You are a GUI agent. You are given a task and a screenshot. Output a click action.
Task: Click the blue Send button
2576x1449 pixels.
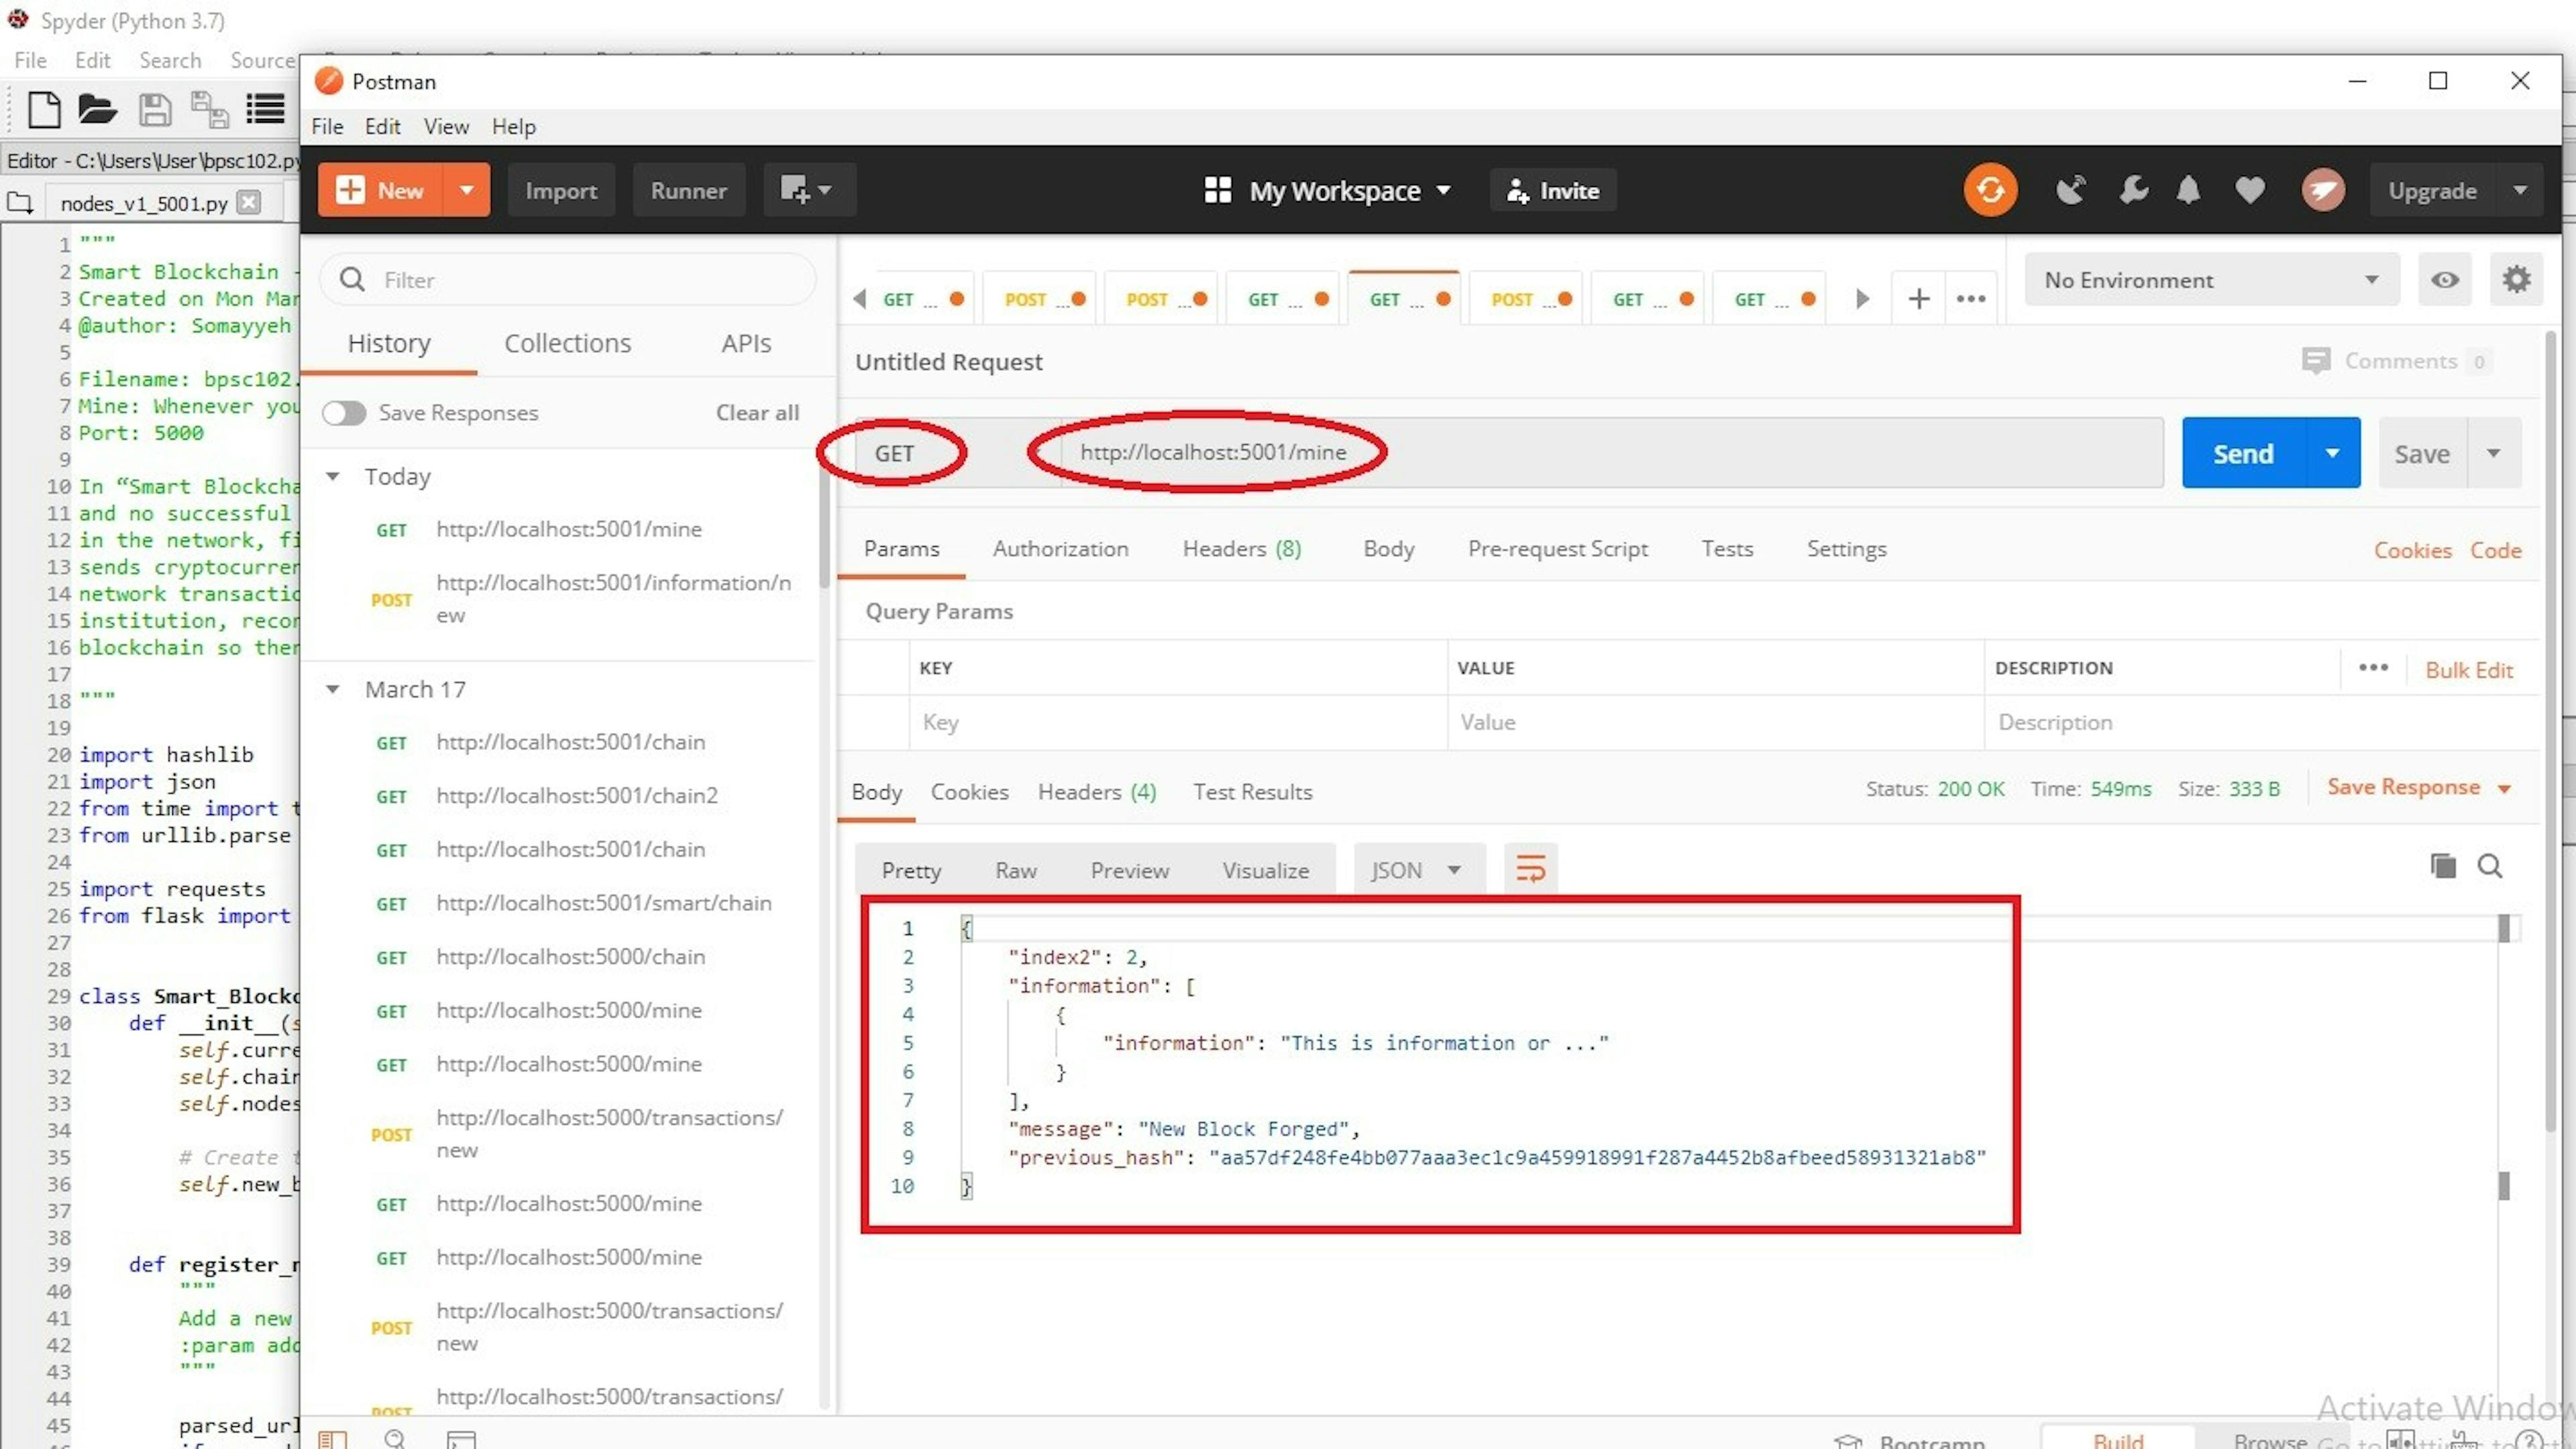pos(2243,453)
